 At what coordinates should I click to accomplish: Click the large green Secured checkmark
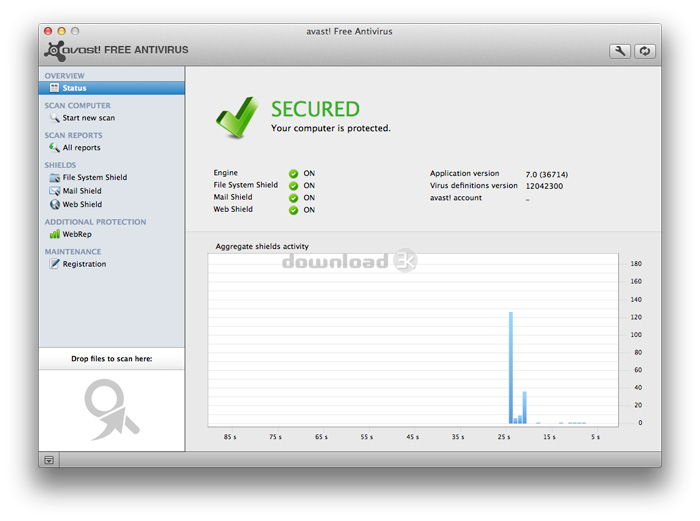(237, 118)
